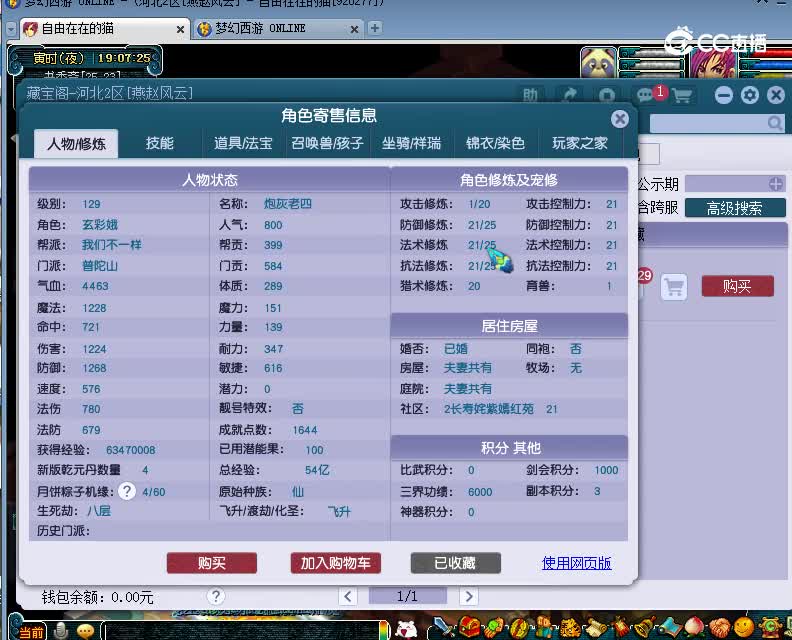Click the red banner icon in the bottom toolbar
Viewport: 792px width, 640px height.
[620, 628]
